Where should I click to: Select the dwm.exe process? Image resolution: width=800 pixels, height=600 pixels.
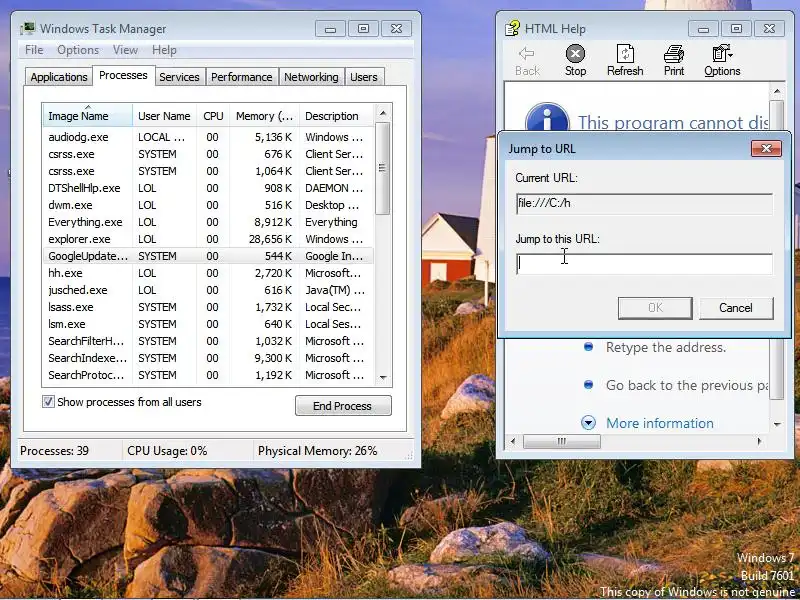click(x=208, y=205)
